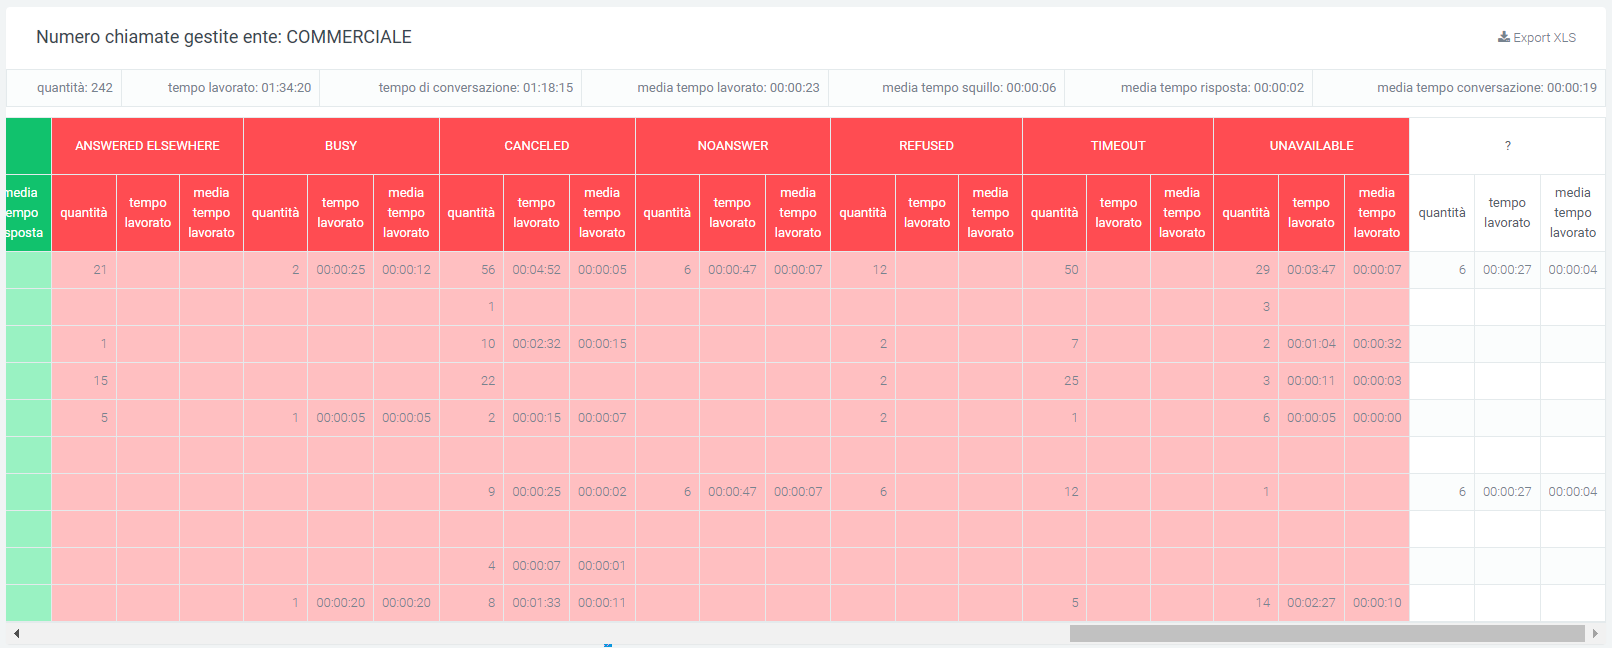The width and height of the screenshot is (1612, 648).
Task: Select the NOANSWER column group header
Action: [733, 146]
